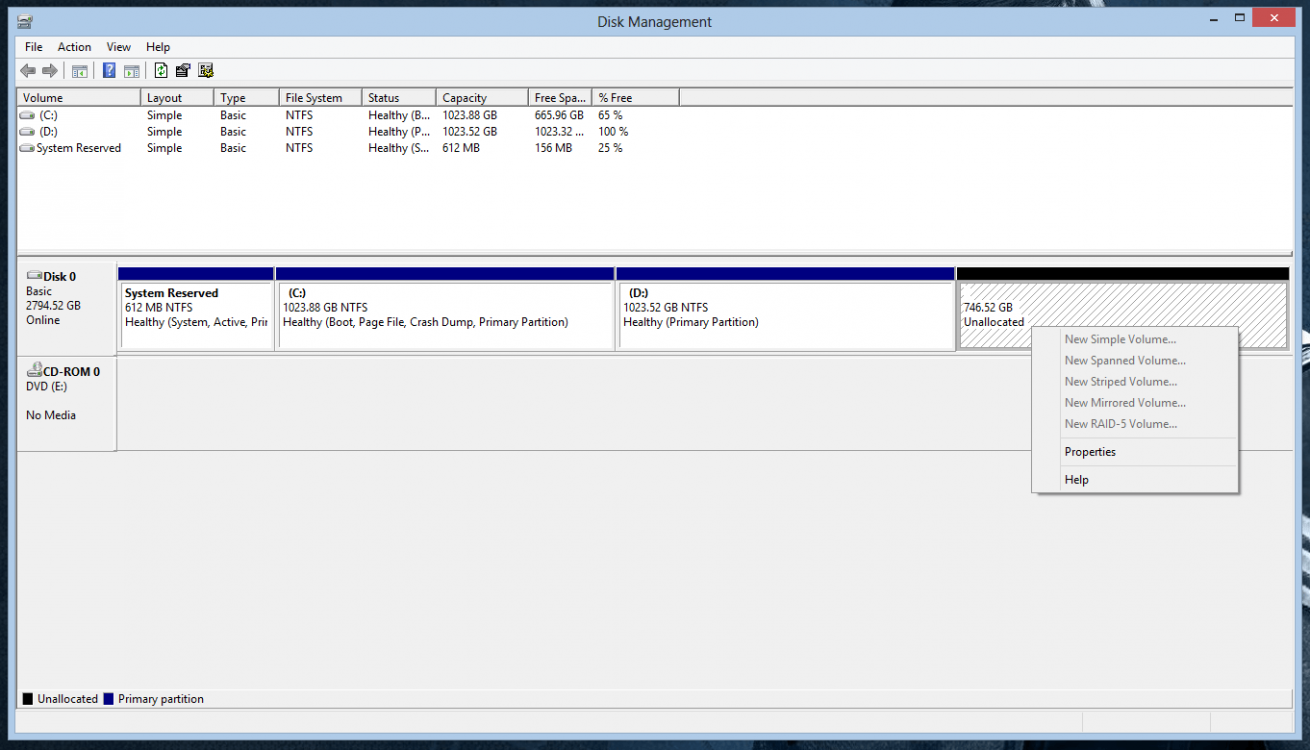Viewport: 1310px width, 750px height.
Task: Click the Forward arrow in toolbar
Action: click(49, 71)
